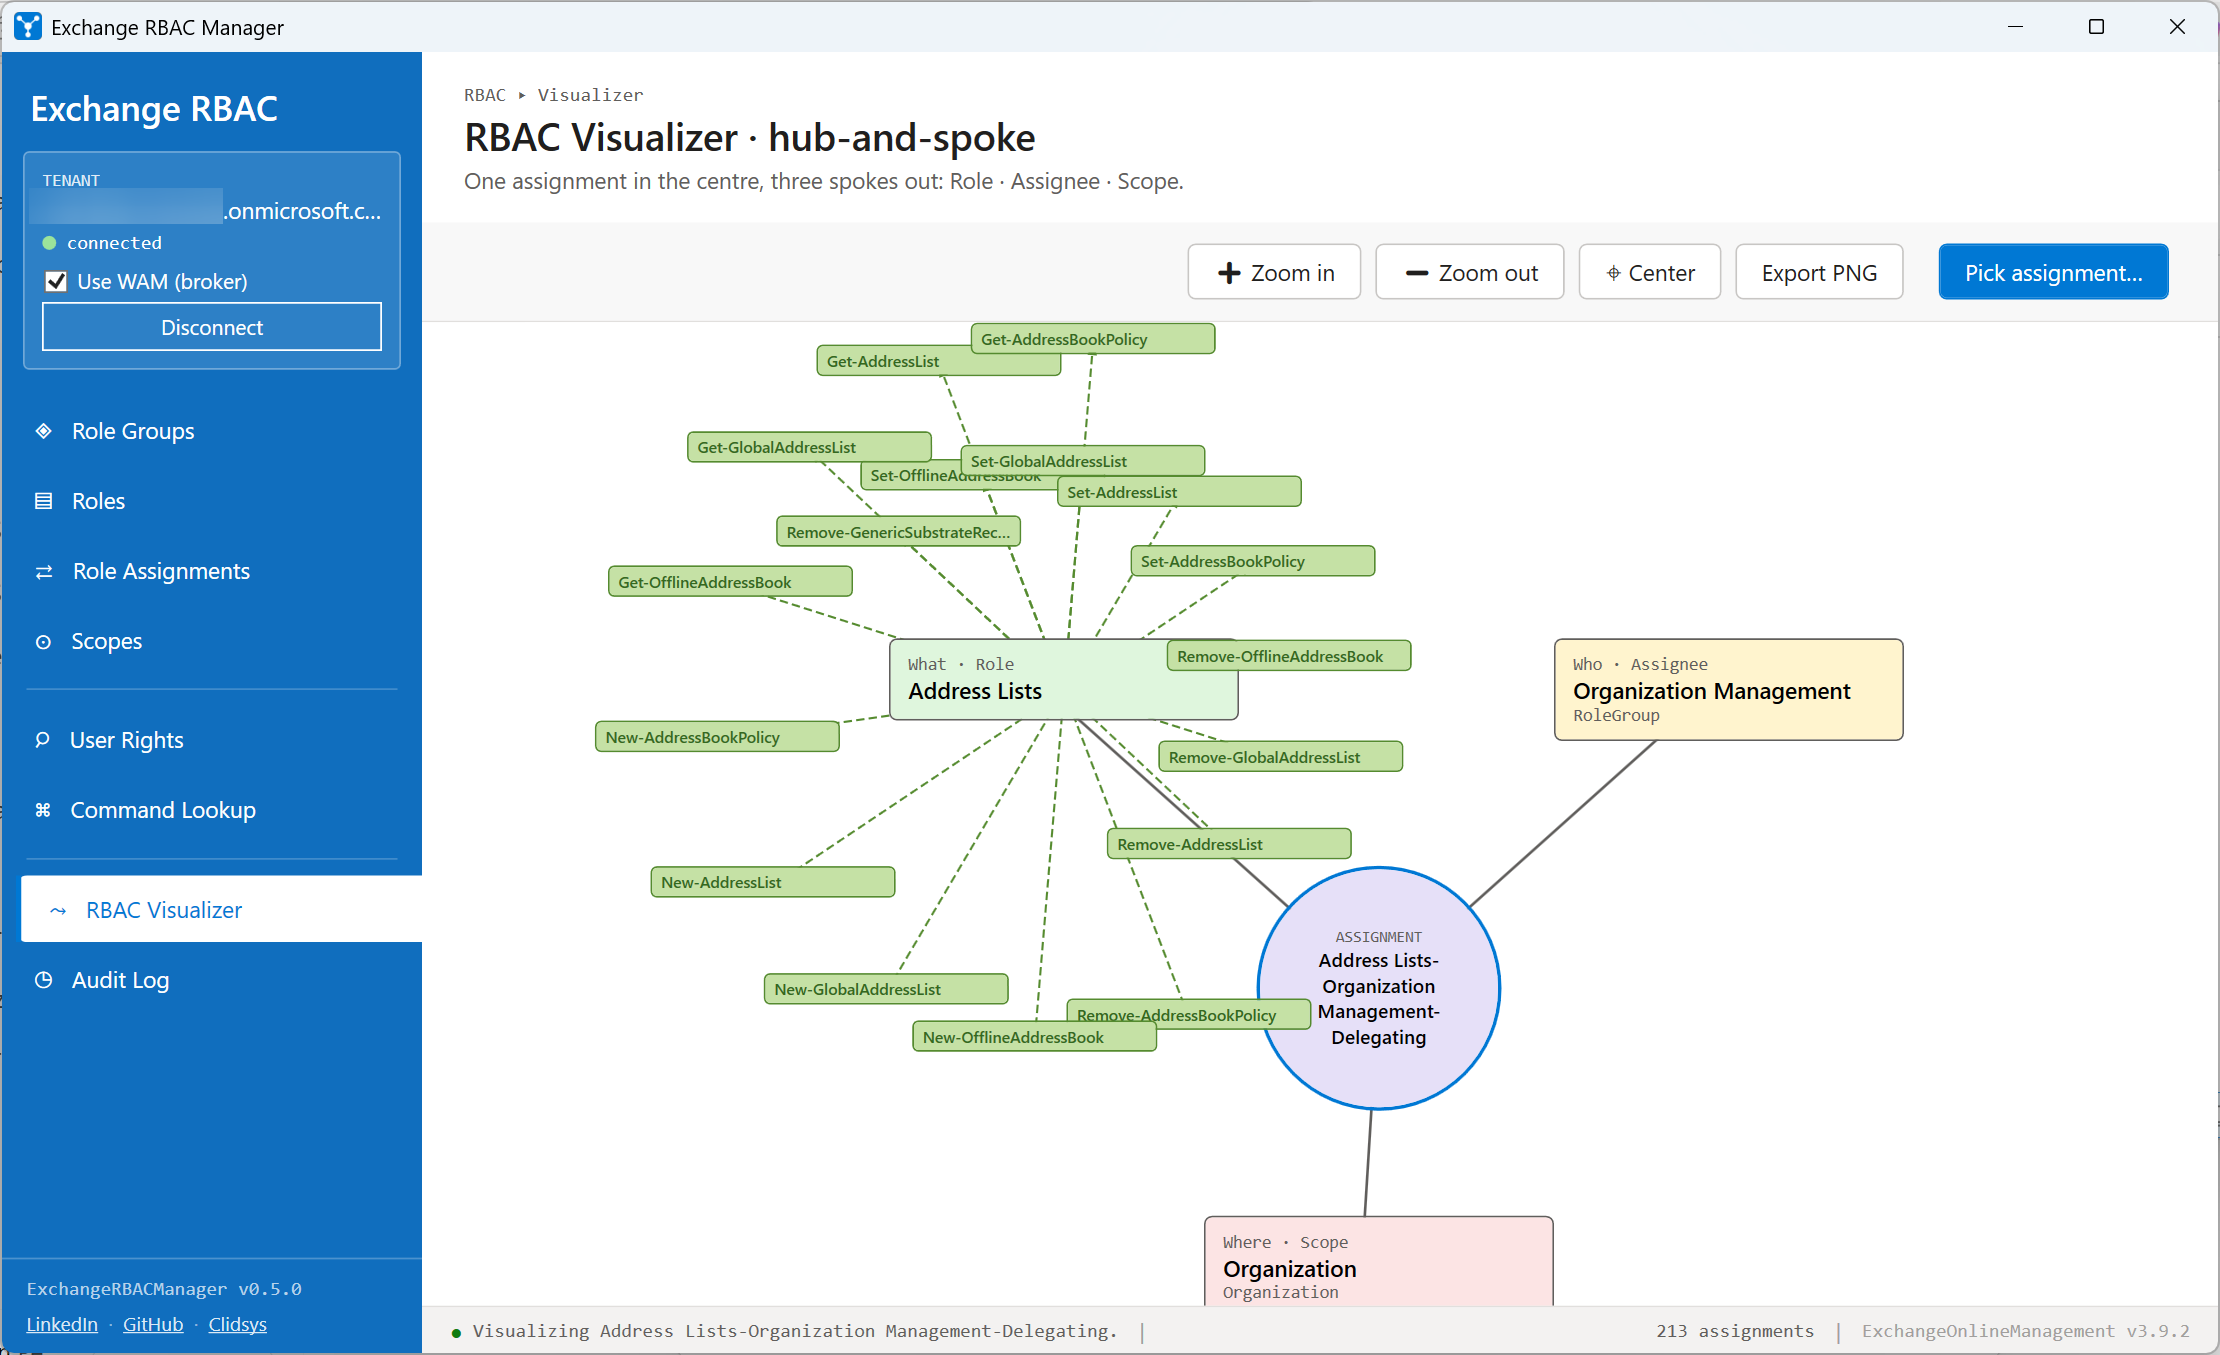Click the Audit Log clock icon
The height and width of the screenshot is (1355, 2220).
click(44, 980)
